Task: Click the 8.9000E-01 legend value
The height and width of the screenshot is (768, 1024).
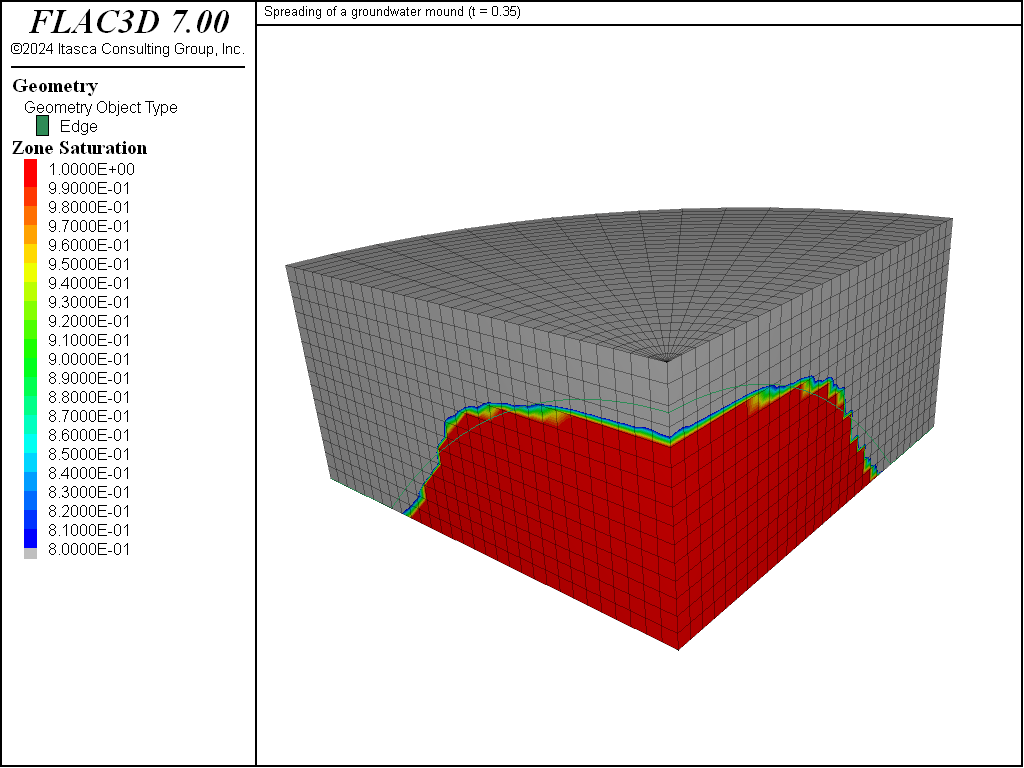Action: (x=89, y=377)
